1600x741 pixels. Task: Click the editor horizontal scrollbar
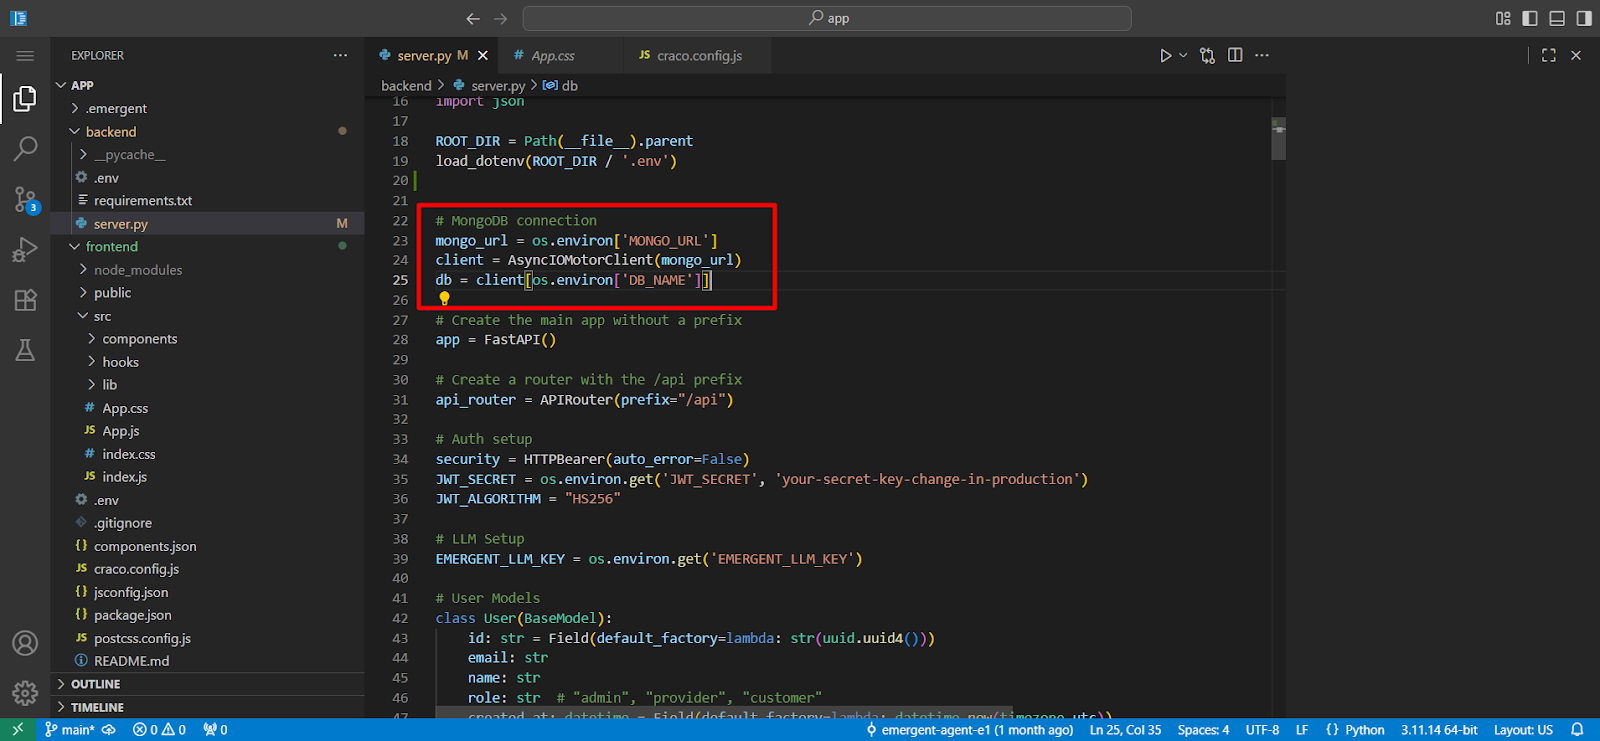(x=724, y=713)
